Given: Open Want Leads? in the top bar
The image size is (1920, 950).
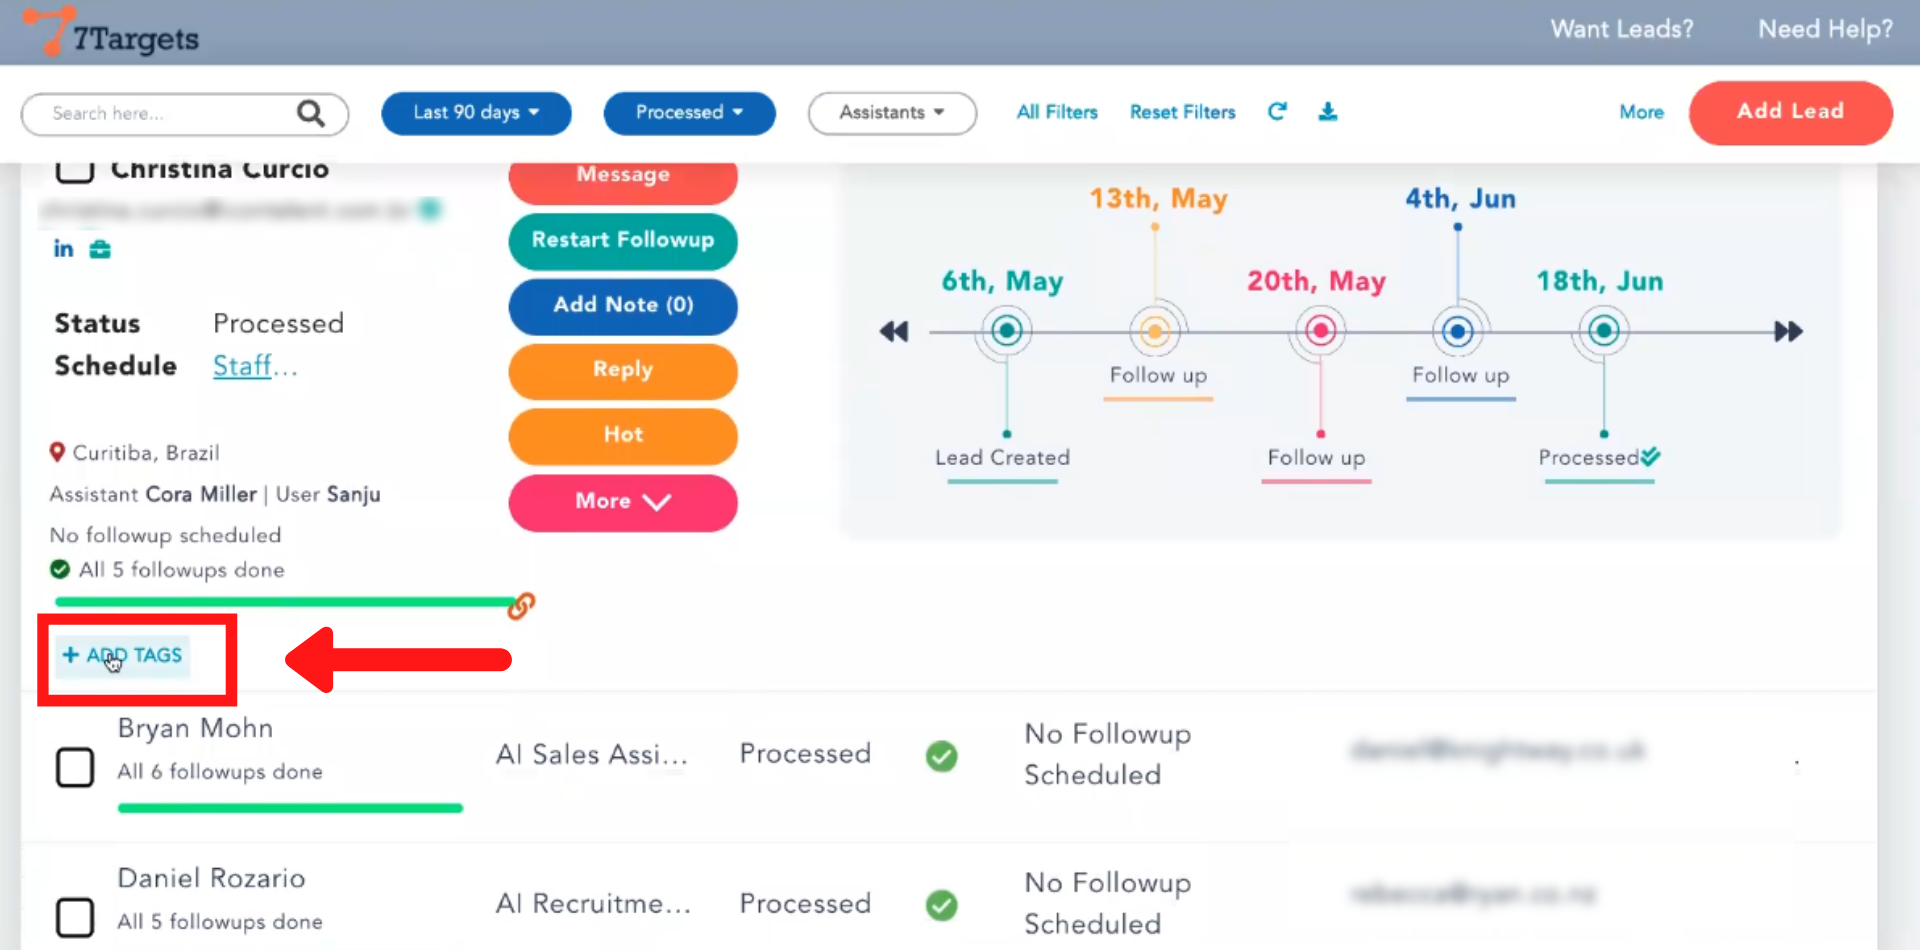Looking at the screenshot, I should point(1621,29).
